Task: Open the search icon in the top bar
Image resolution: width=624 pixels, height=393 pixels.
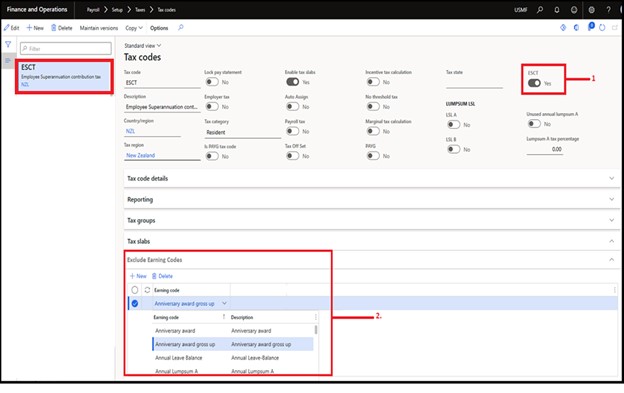Action: coord(540,10)
